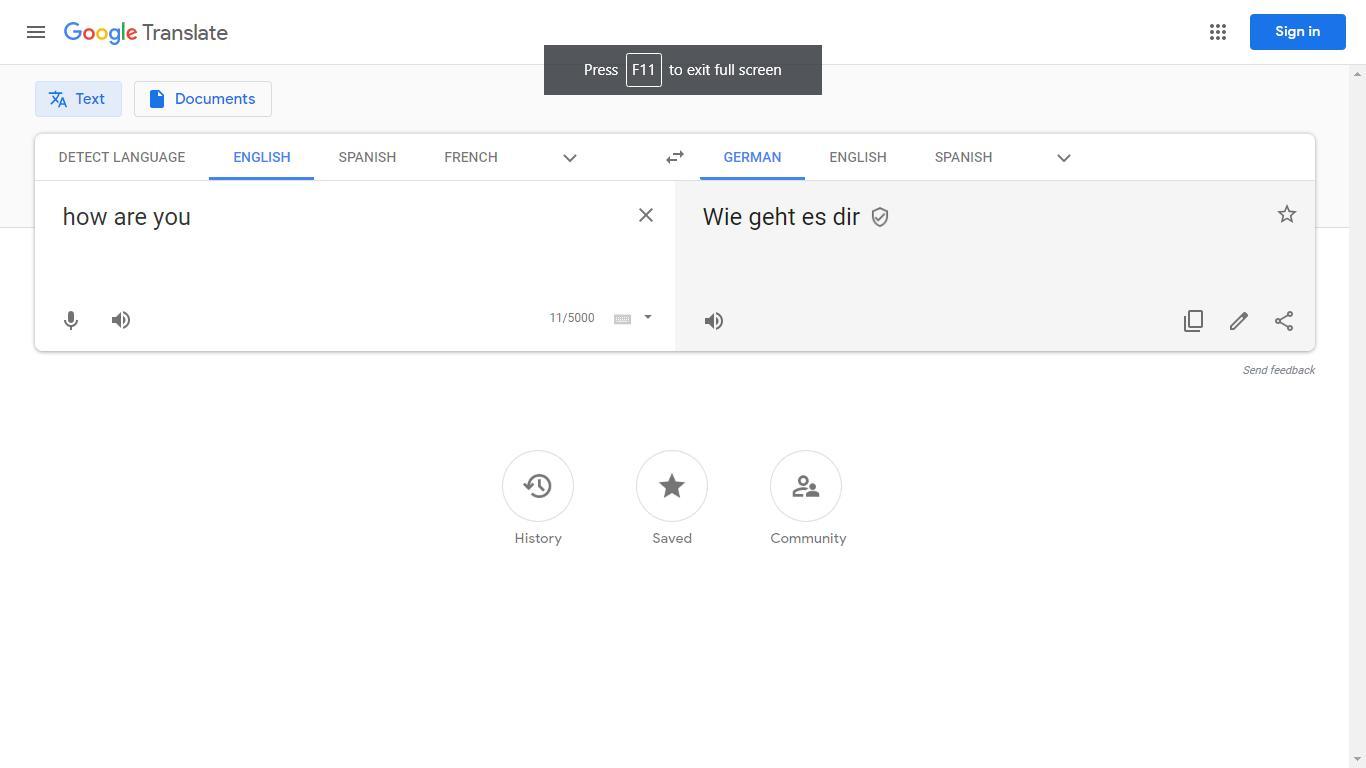Clear the source text
This screenshot has width=1366, height=768.
pos(646,215)
